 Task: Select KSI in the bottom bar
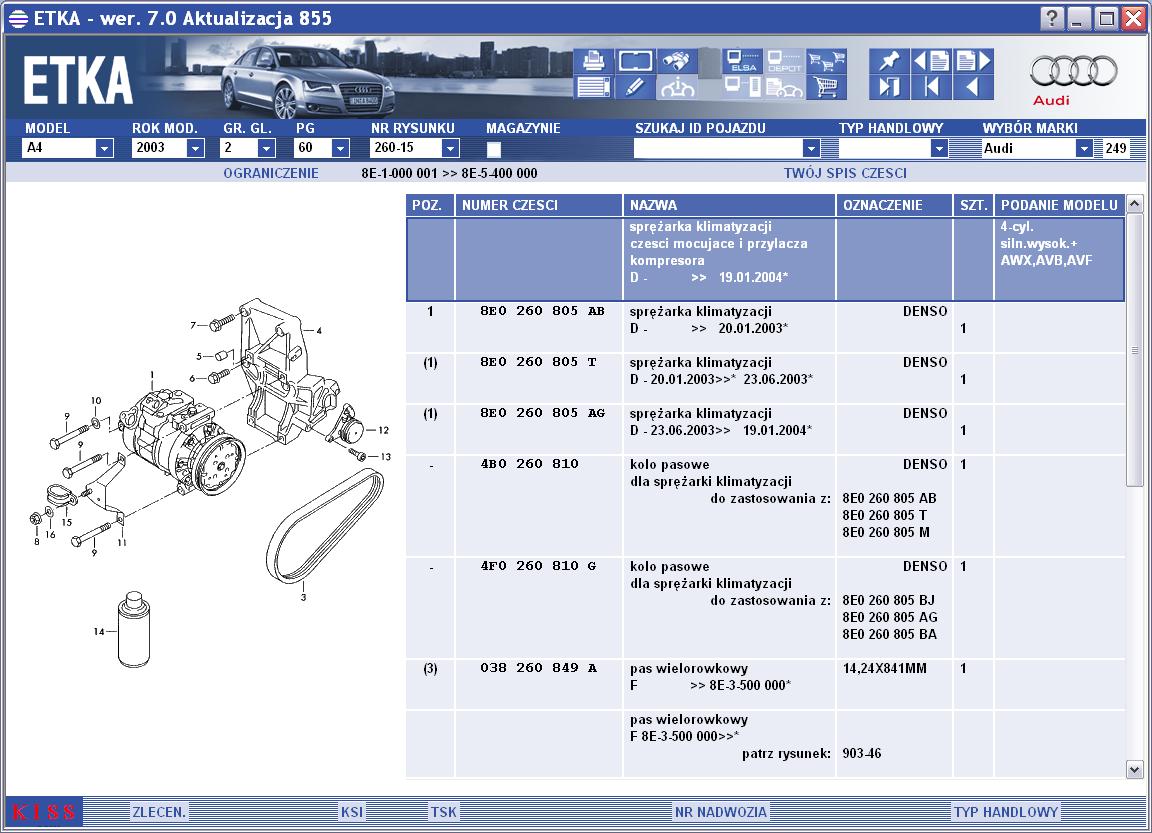click(351, 812)
